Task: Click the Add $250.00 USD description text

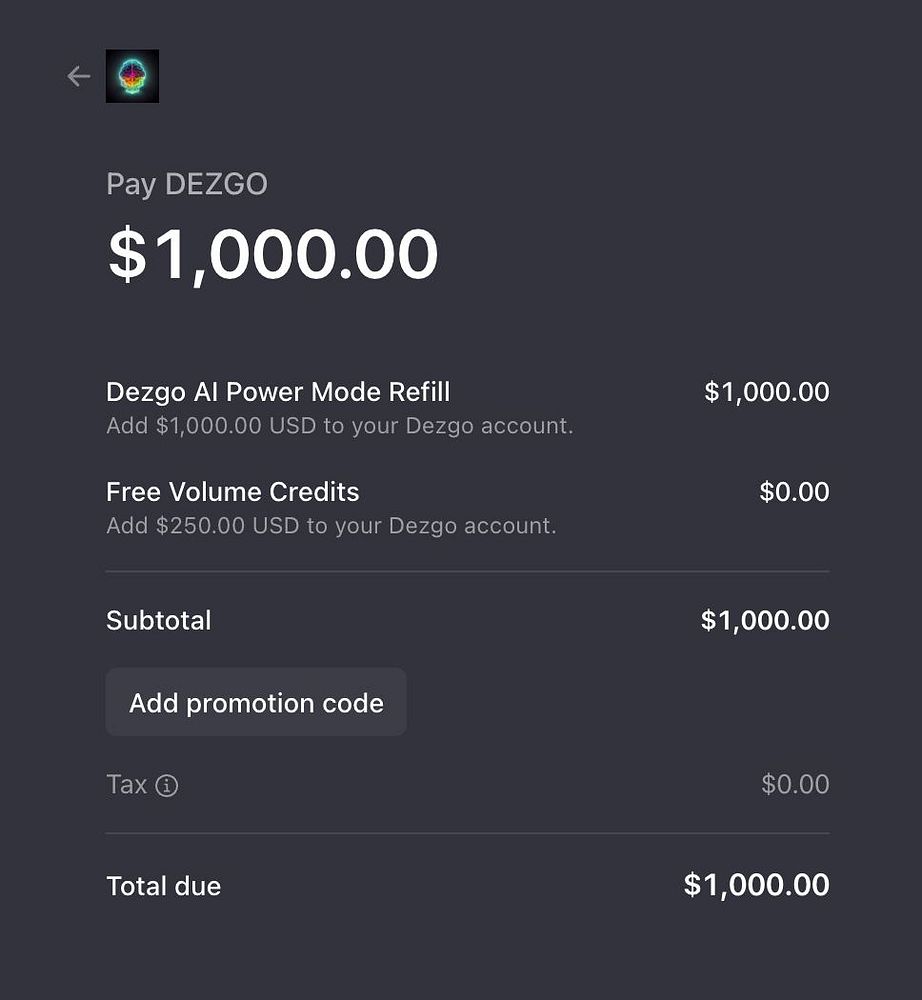Action: click(331, 526)
